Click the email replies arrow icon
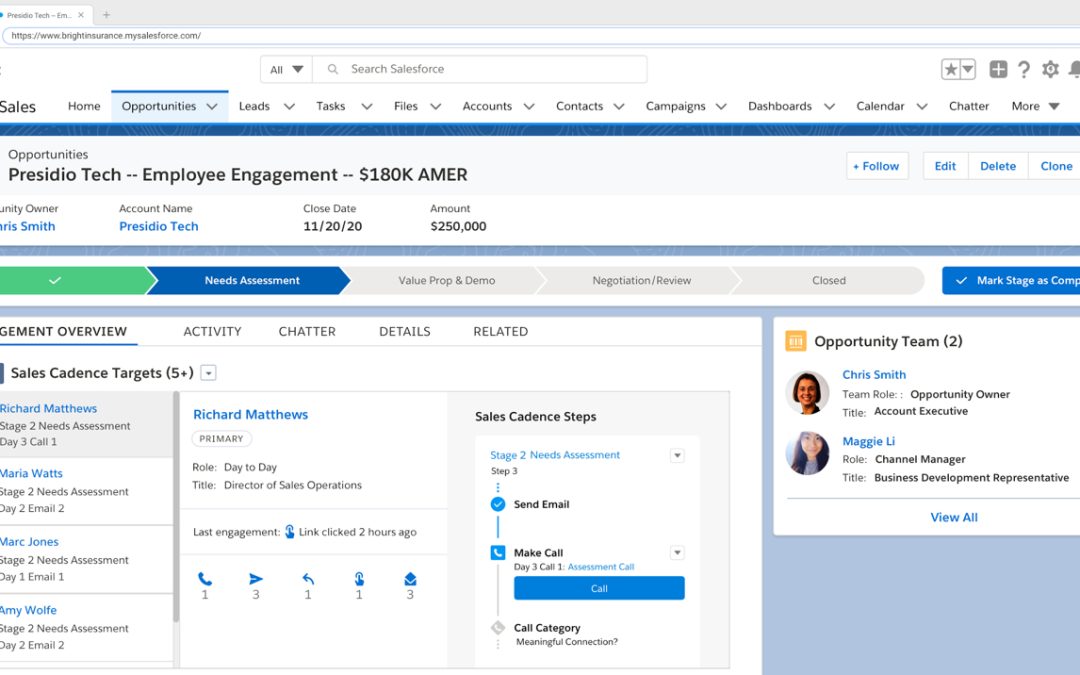Image resolution: width=1080 pixels, height=675 pixels. click(308, 579)
